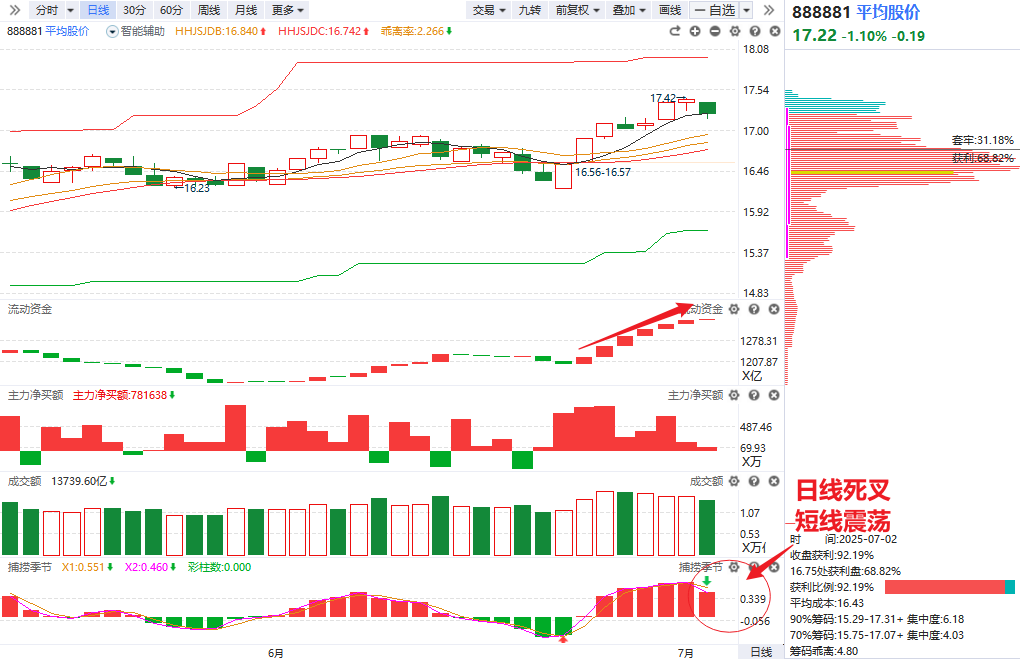The image size is (1020, 659).
Task: Select the 日线 daily chart tab
Action: click(98, 10)
